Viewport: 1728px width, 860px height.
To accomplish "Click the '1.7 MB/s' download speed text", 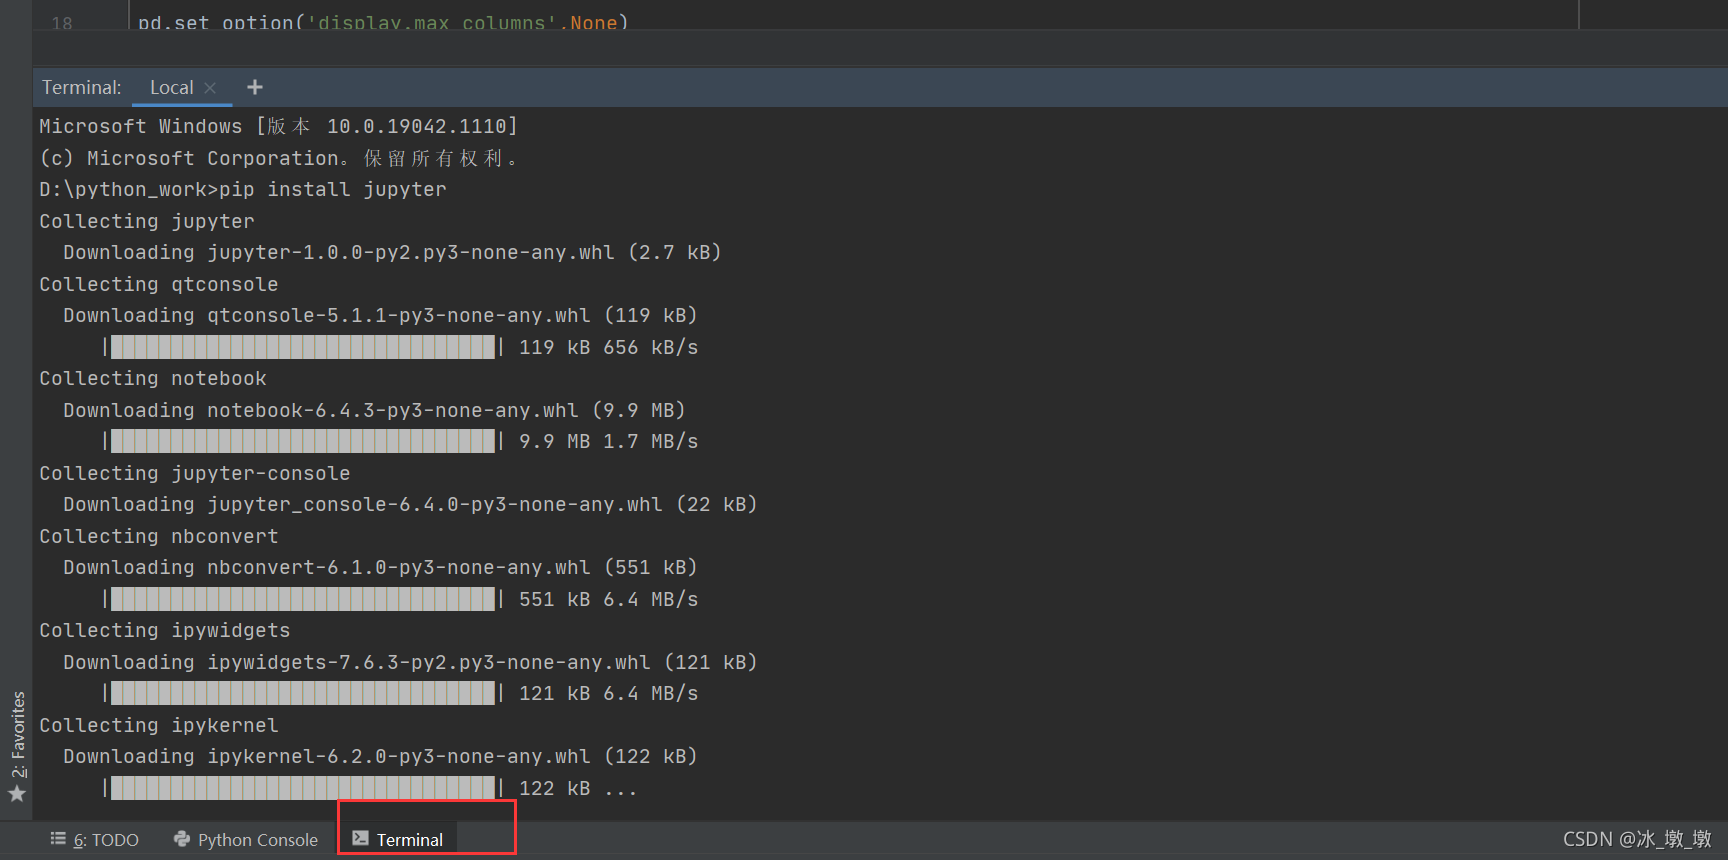I will pos(651,441).
